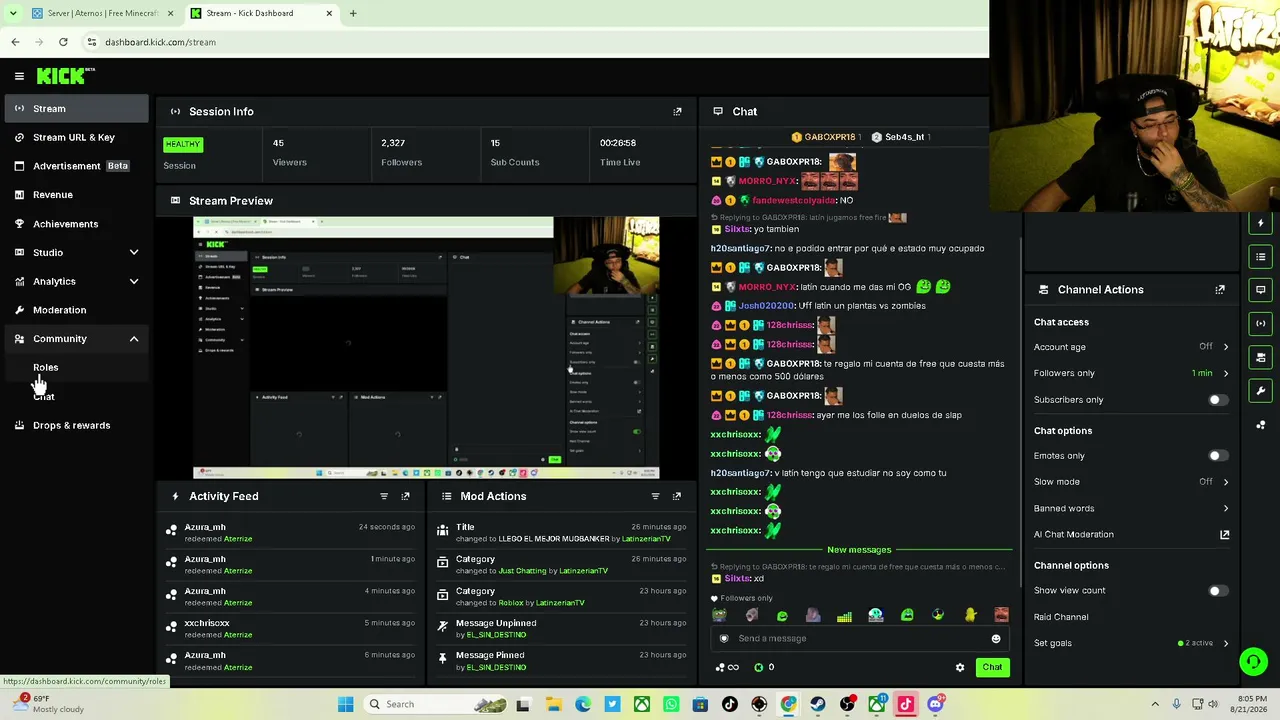Filter the Mod Actions list
1280x720 pixels.
[x=655, y=496]
